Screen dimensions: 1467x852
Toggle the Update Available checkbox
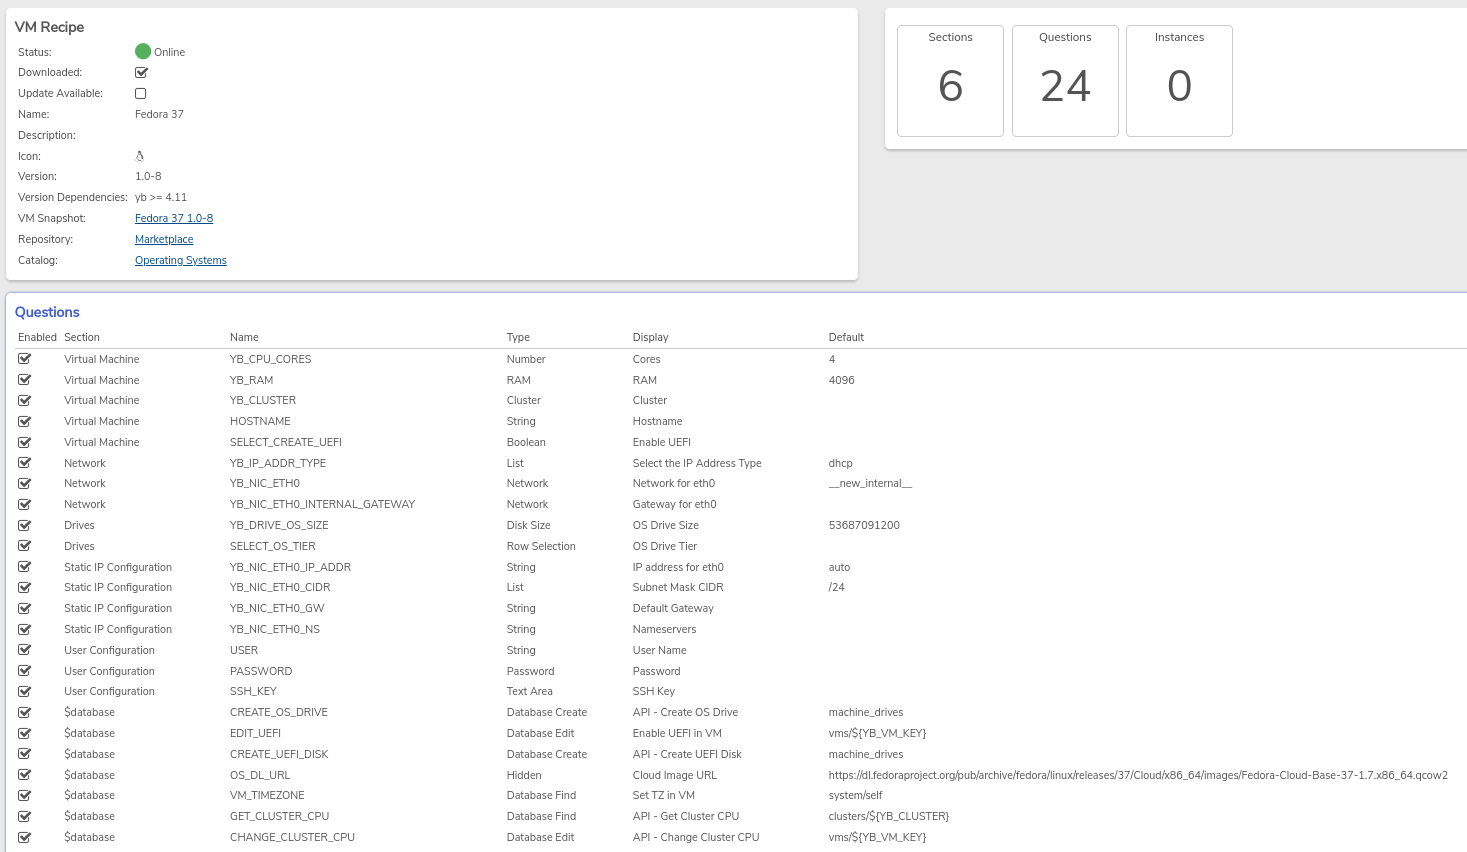coord(141,93)
